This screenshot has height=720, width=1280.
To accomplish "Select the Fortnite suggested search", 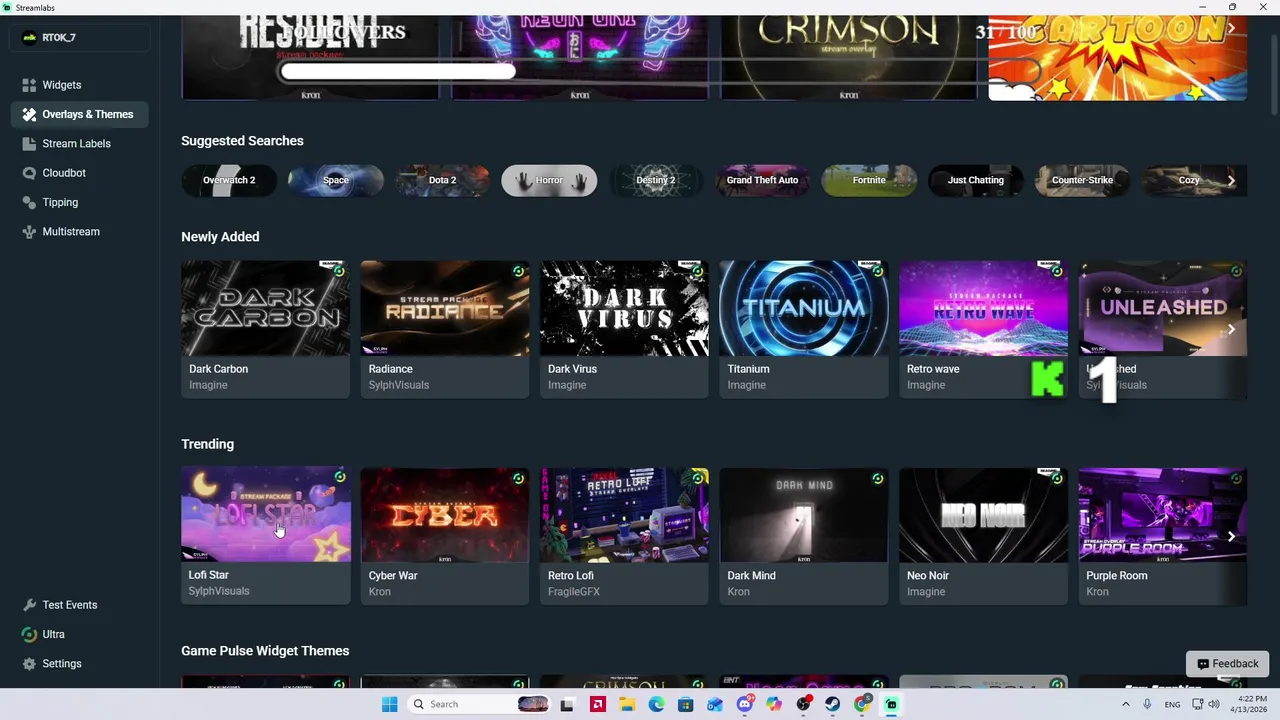I will pyautogui.click(x=869, y=181).
